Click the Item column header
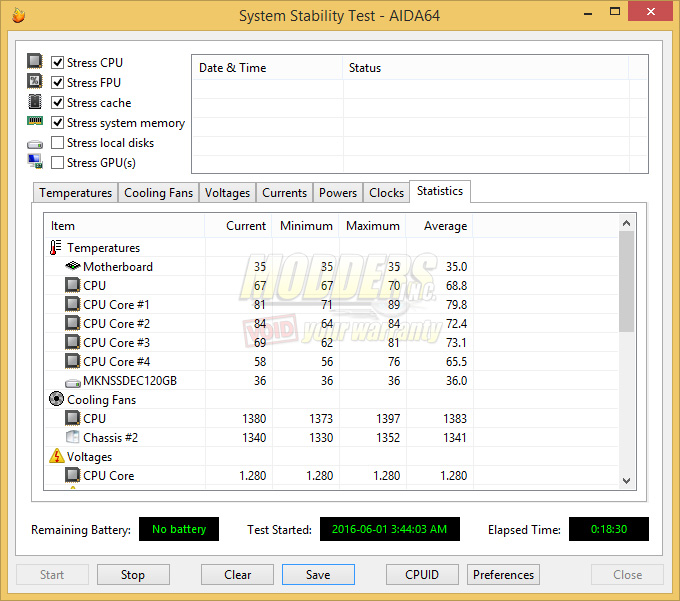This screenshot has height=601, width=680. click(x=124, y=226)
